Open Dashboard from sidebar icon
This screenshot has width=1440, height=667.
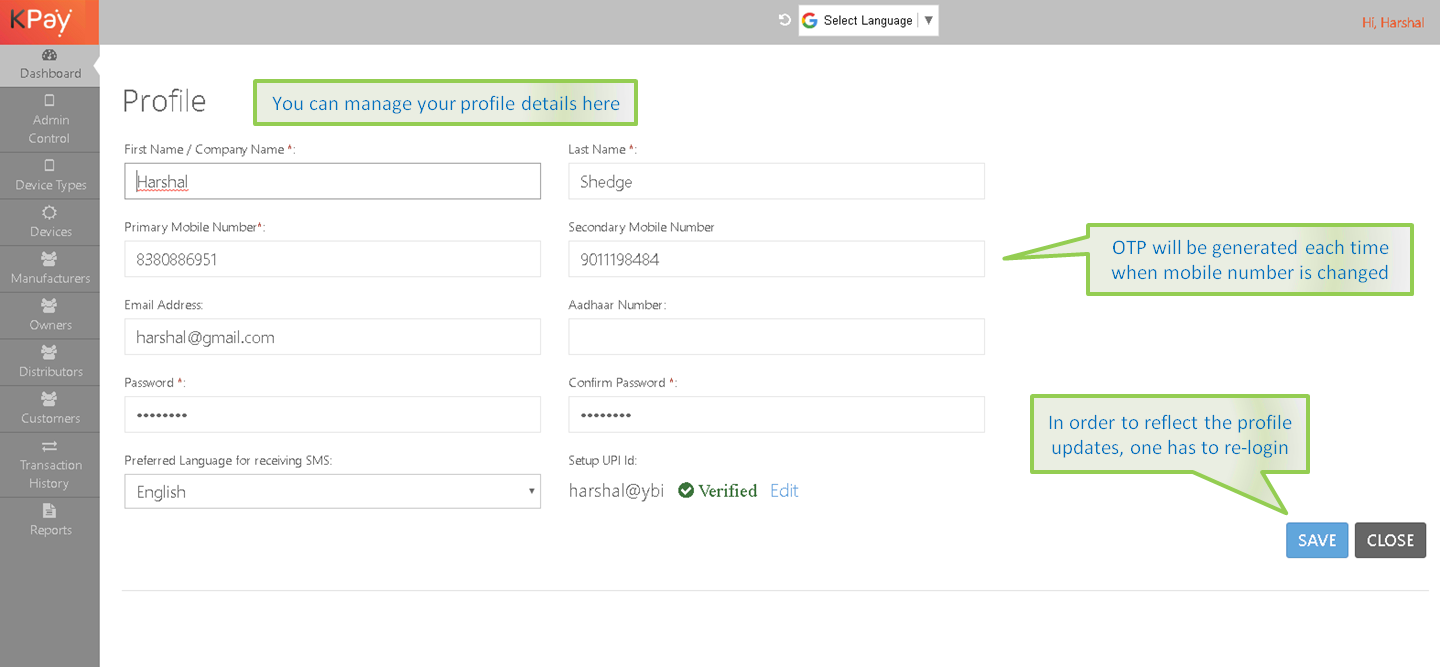pos(50,56)
